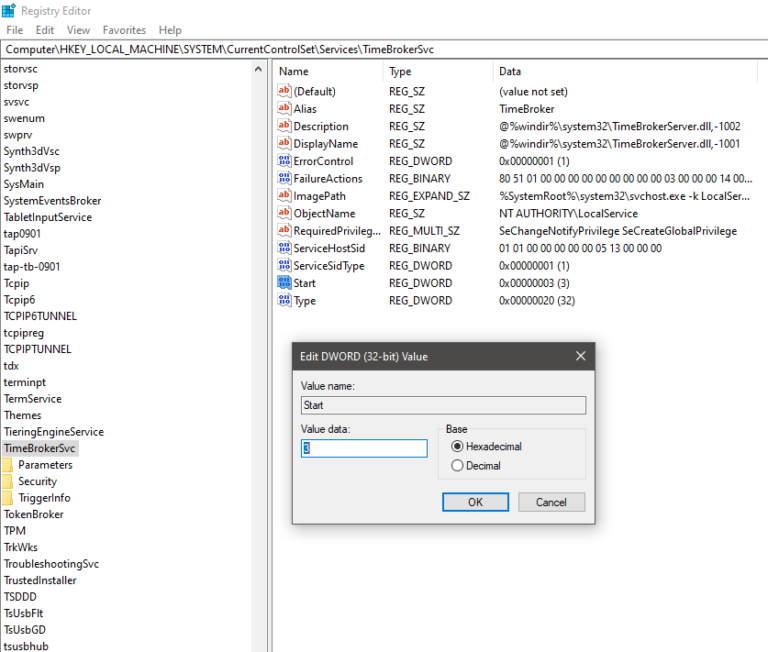768x652 pixels.
Task: Click the ErrorControl DWORD value icon
Action: tap(284, 161)
